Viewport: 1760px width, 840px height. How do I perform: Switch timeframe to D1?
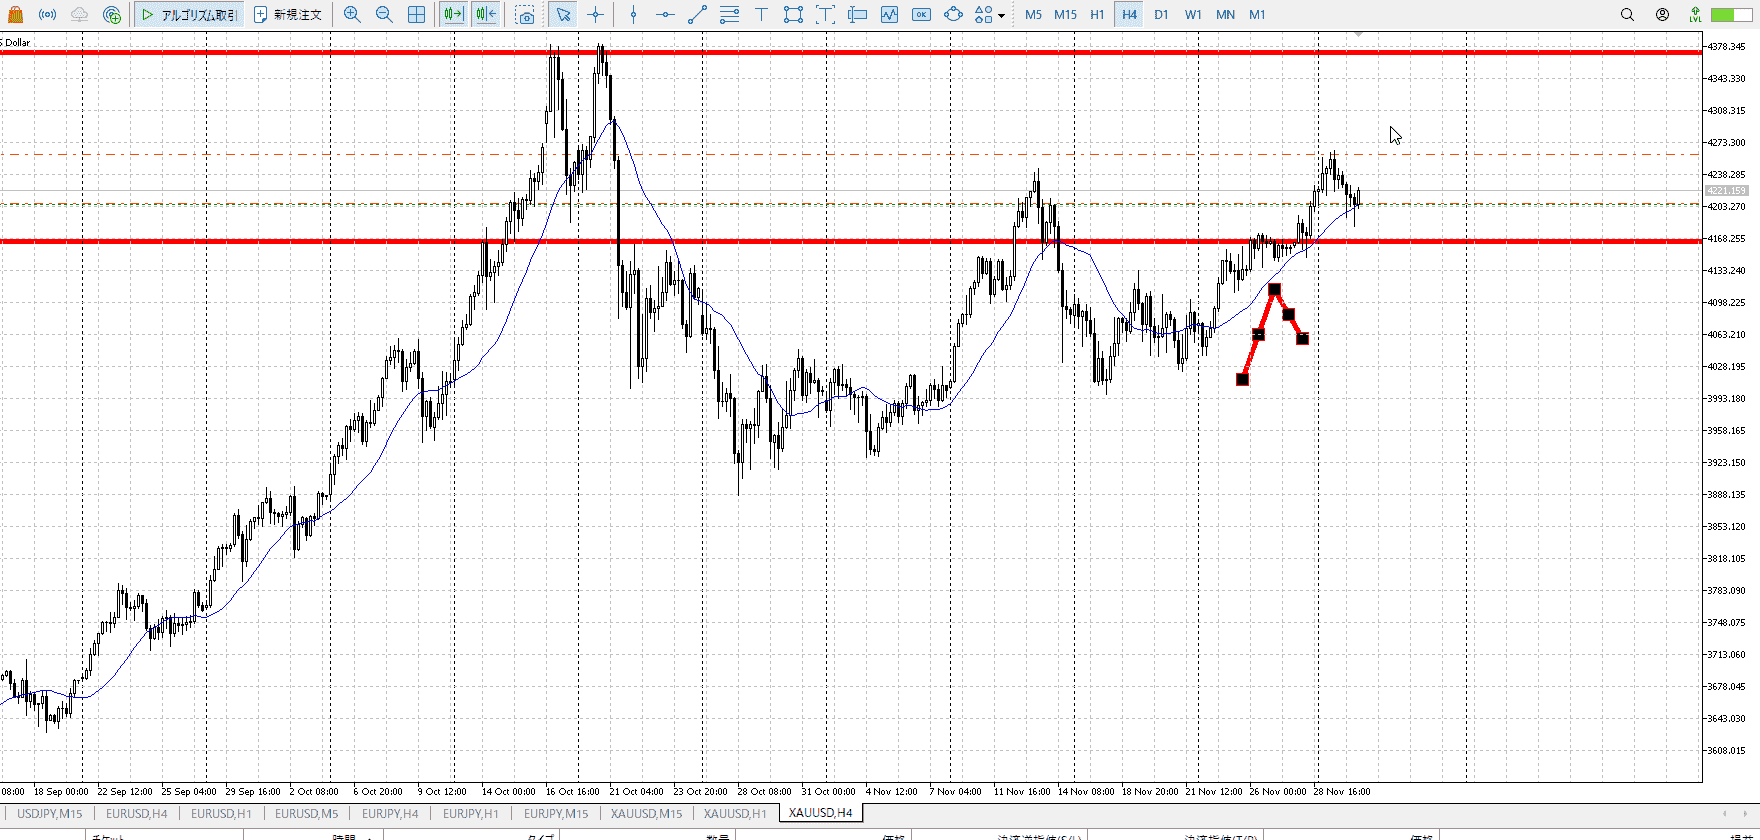point(1161,15)
